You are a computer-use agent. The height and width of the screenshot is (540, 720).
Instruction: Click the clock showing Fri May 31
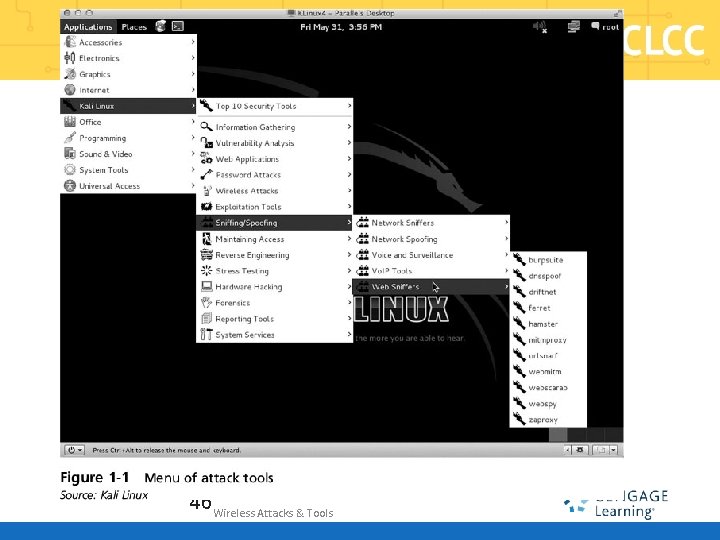(341, 27)
